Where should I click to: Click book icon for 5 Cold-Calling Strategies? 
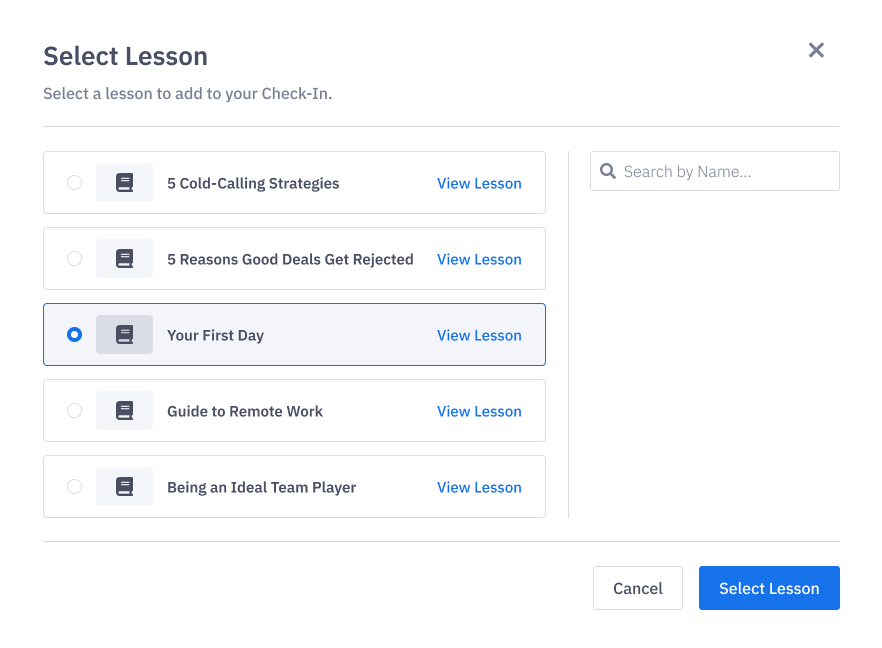click(x=124, y=183)
